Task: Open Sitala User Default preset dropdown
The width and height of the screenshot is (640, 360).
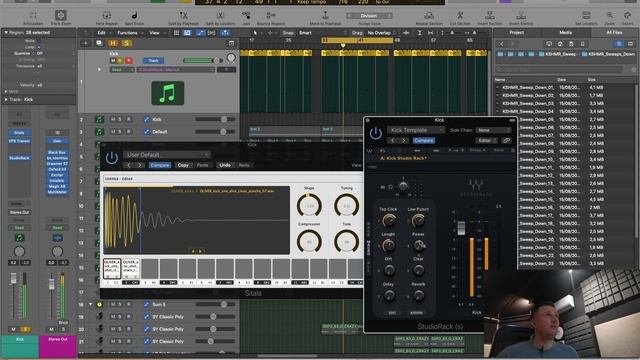Action: (167, 155)
